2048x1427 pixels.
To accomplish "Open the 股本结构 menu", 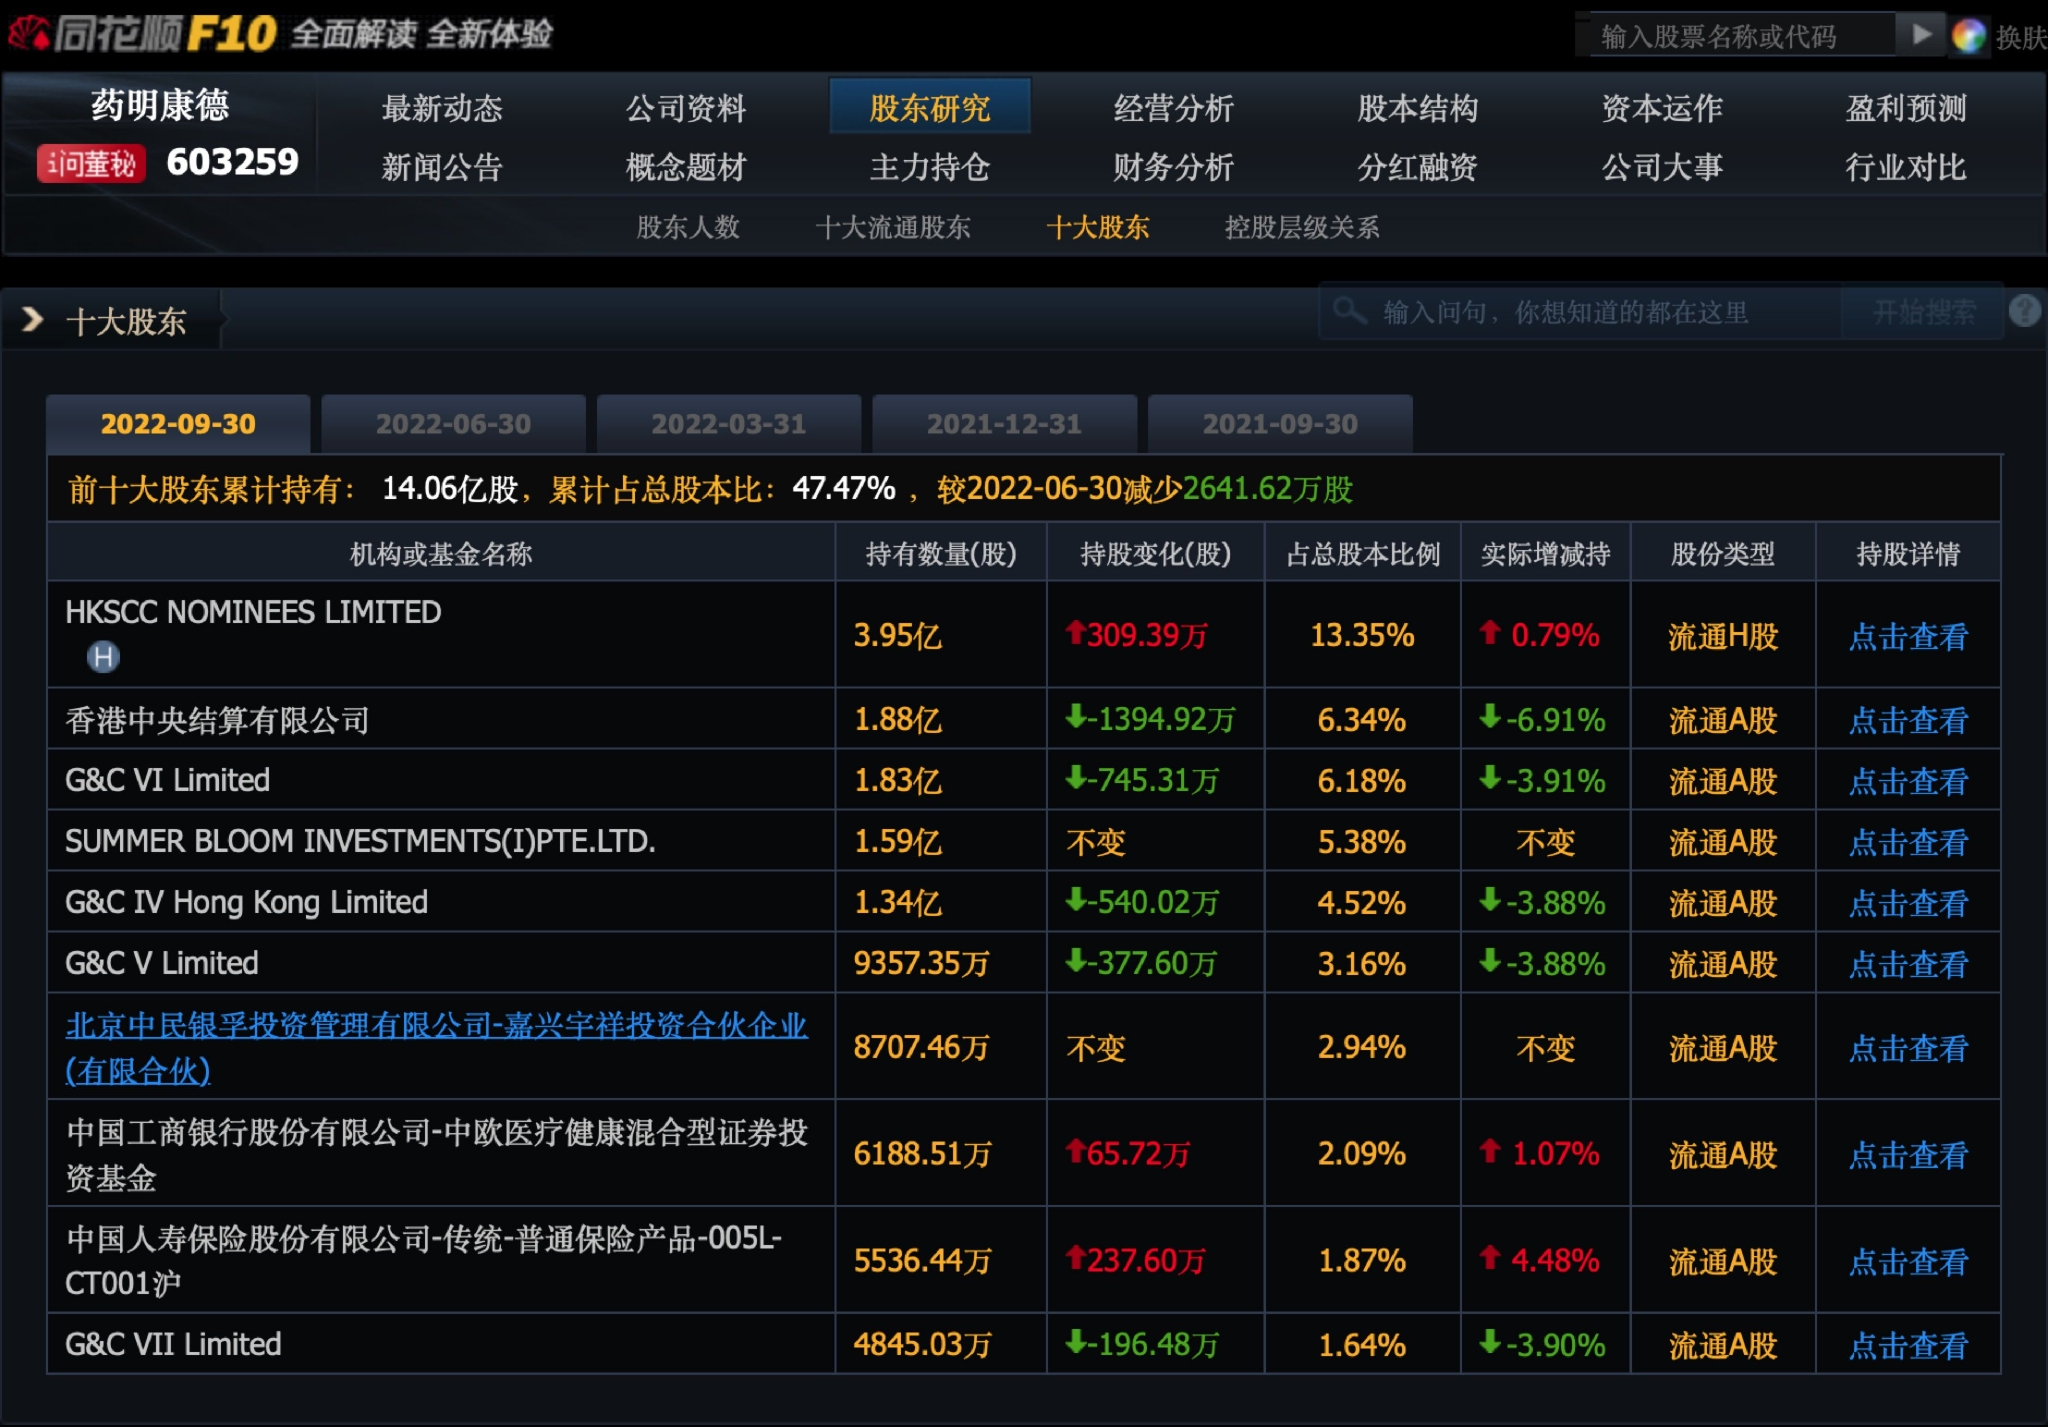I will (x=1418, y=108).
